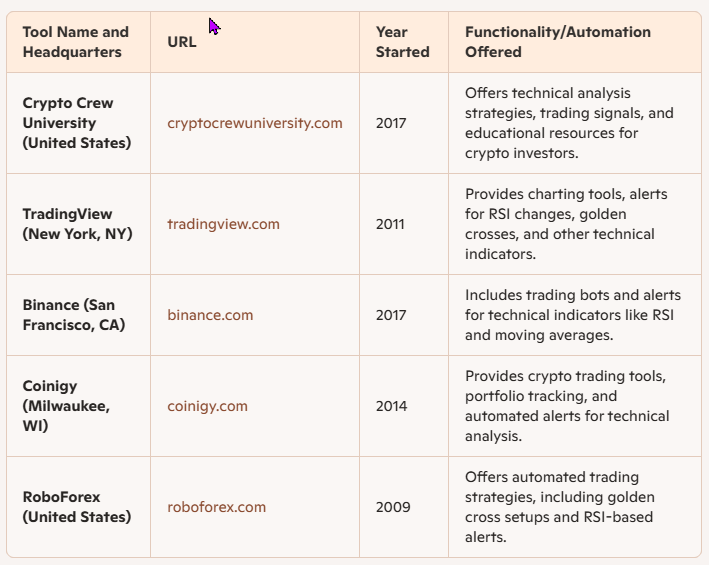709x565 pixels.
Task: Follow the coinigy.com link
Action: point(208,406)
